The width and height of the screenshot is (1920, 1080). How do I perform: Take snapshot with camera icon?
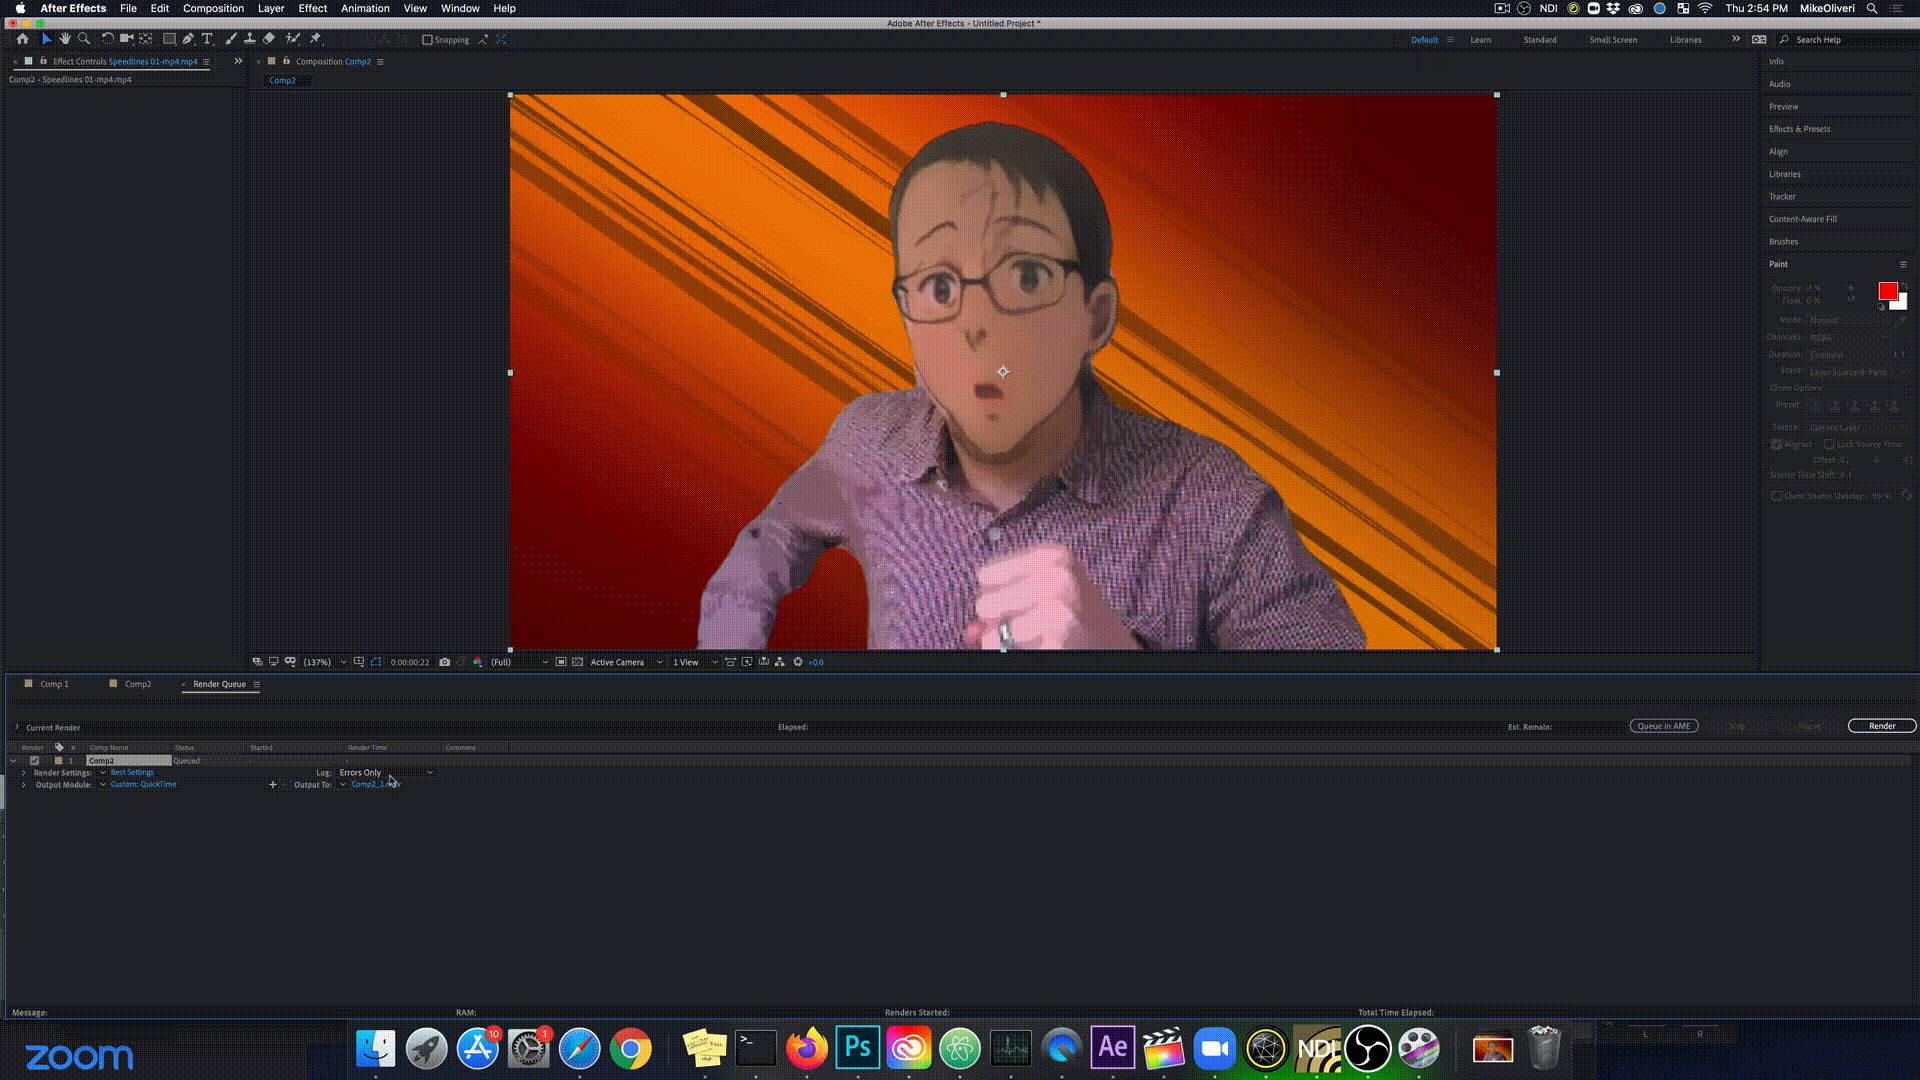click(445, 662)
